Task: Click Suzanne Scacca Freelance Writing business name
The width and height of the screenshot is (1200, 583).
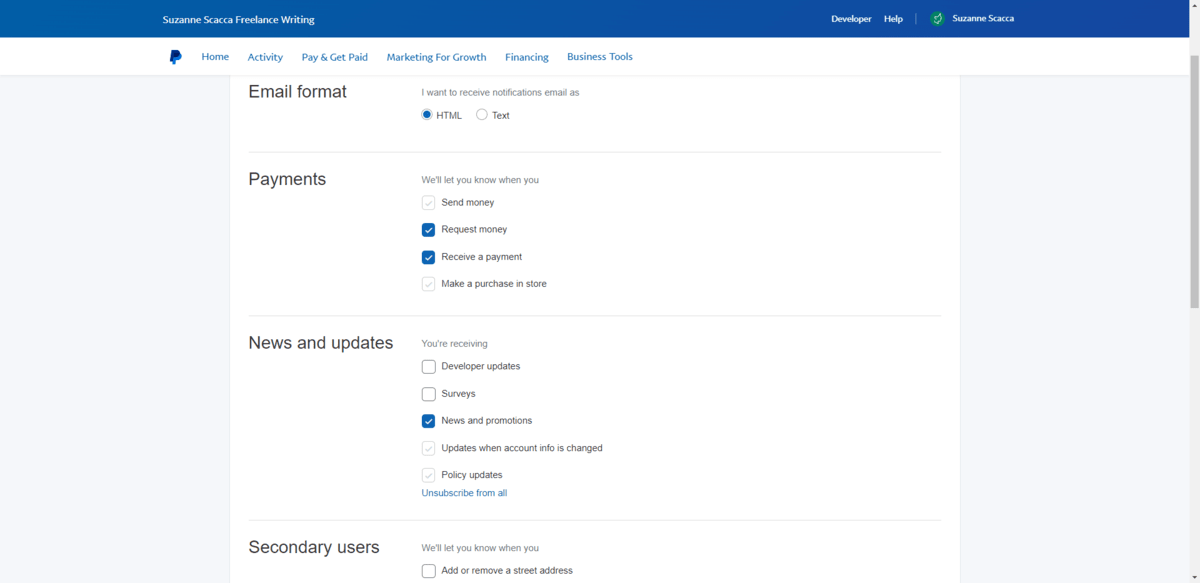Action: [x=238, y=20]
